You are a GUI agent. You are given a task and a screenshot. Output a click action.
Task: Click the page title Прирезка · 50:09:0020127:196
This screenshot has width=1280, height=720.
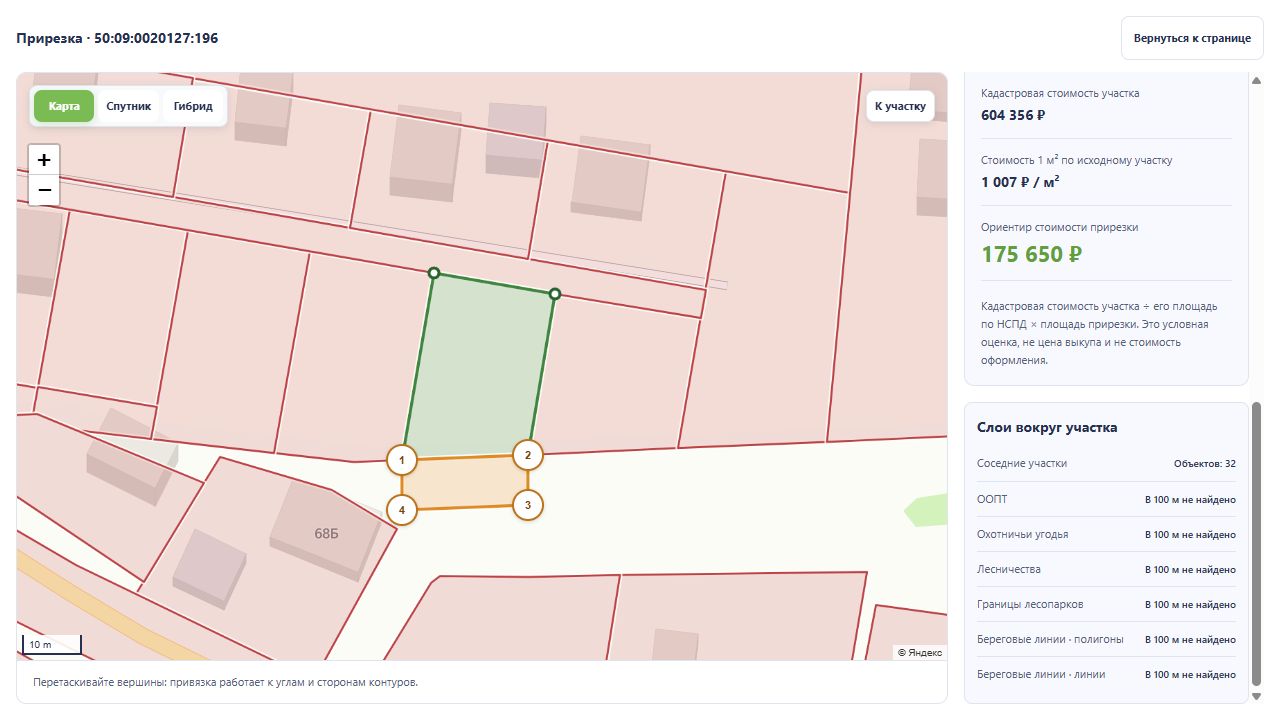pos(117,38)
